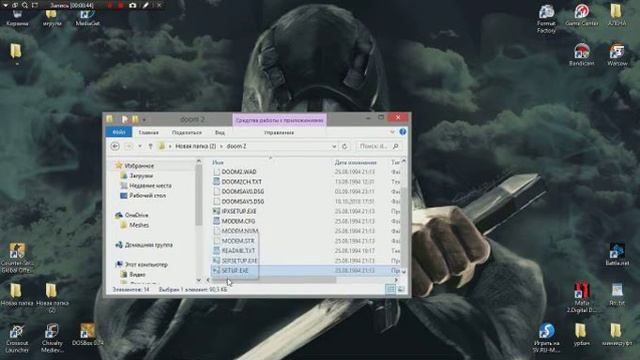Open the Файл tab
Screen dimensions: 640x360
pyautogui.click(x=119, y=132)
